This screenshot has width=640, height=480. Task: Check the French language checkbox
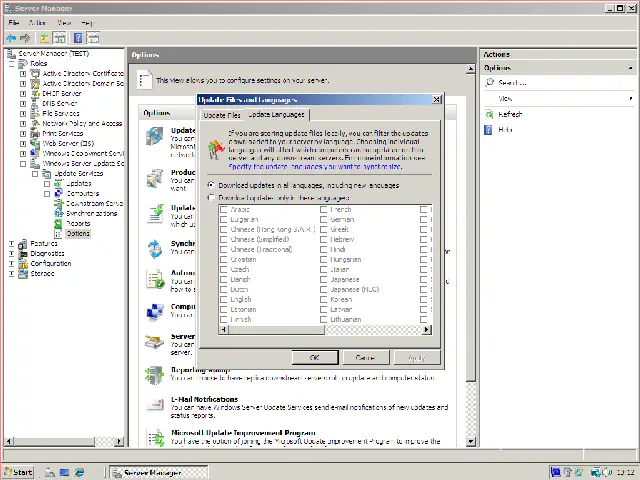point(324,209)
